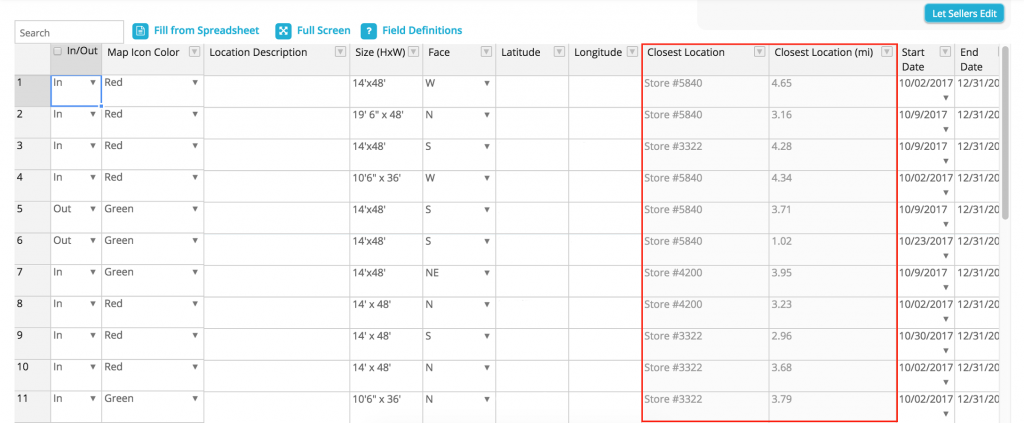The image size is (1024, 423).
Task: Open the Closest Location column filter
Action: click(x=759, y=52)
